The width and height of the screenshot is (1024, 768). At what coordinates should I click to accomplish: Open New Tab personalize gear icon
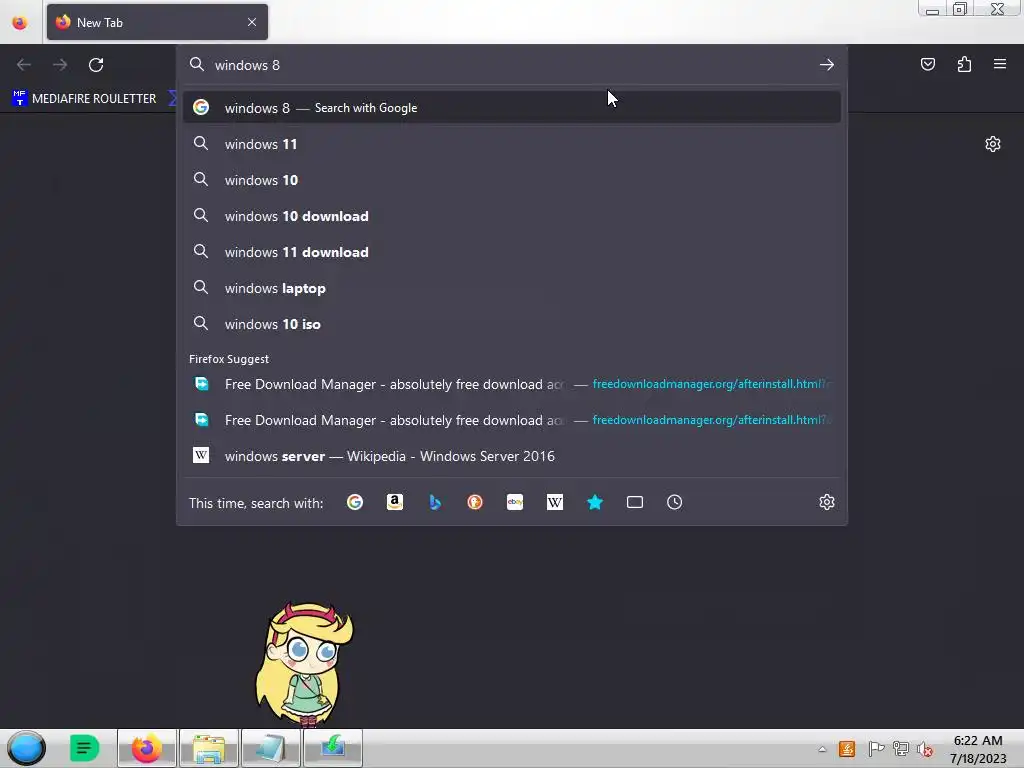(x=993, y=144)
